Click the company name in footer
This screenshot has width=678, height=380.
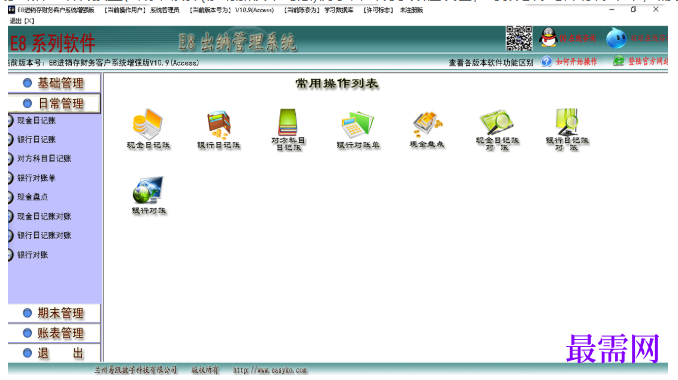click(136, 370)
